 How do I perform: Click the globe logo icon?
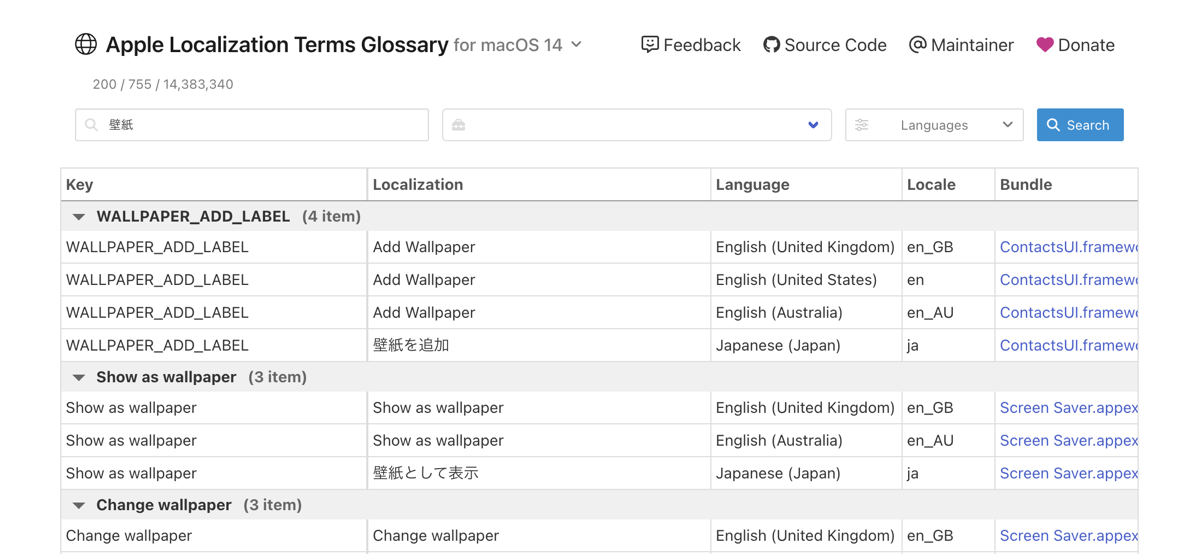[86, 44]
